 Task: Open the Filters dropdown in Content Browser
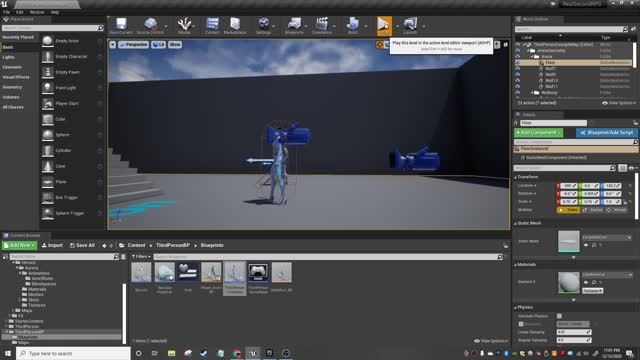coord(141,257)
